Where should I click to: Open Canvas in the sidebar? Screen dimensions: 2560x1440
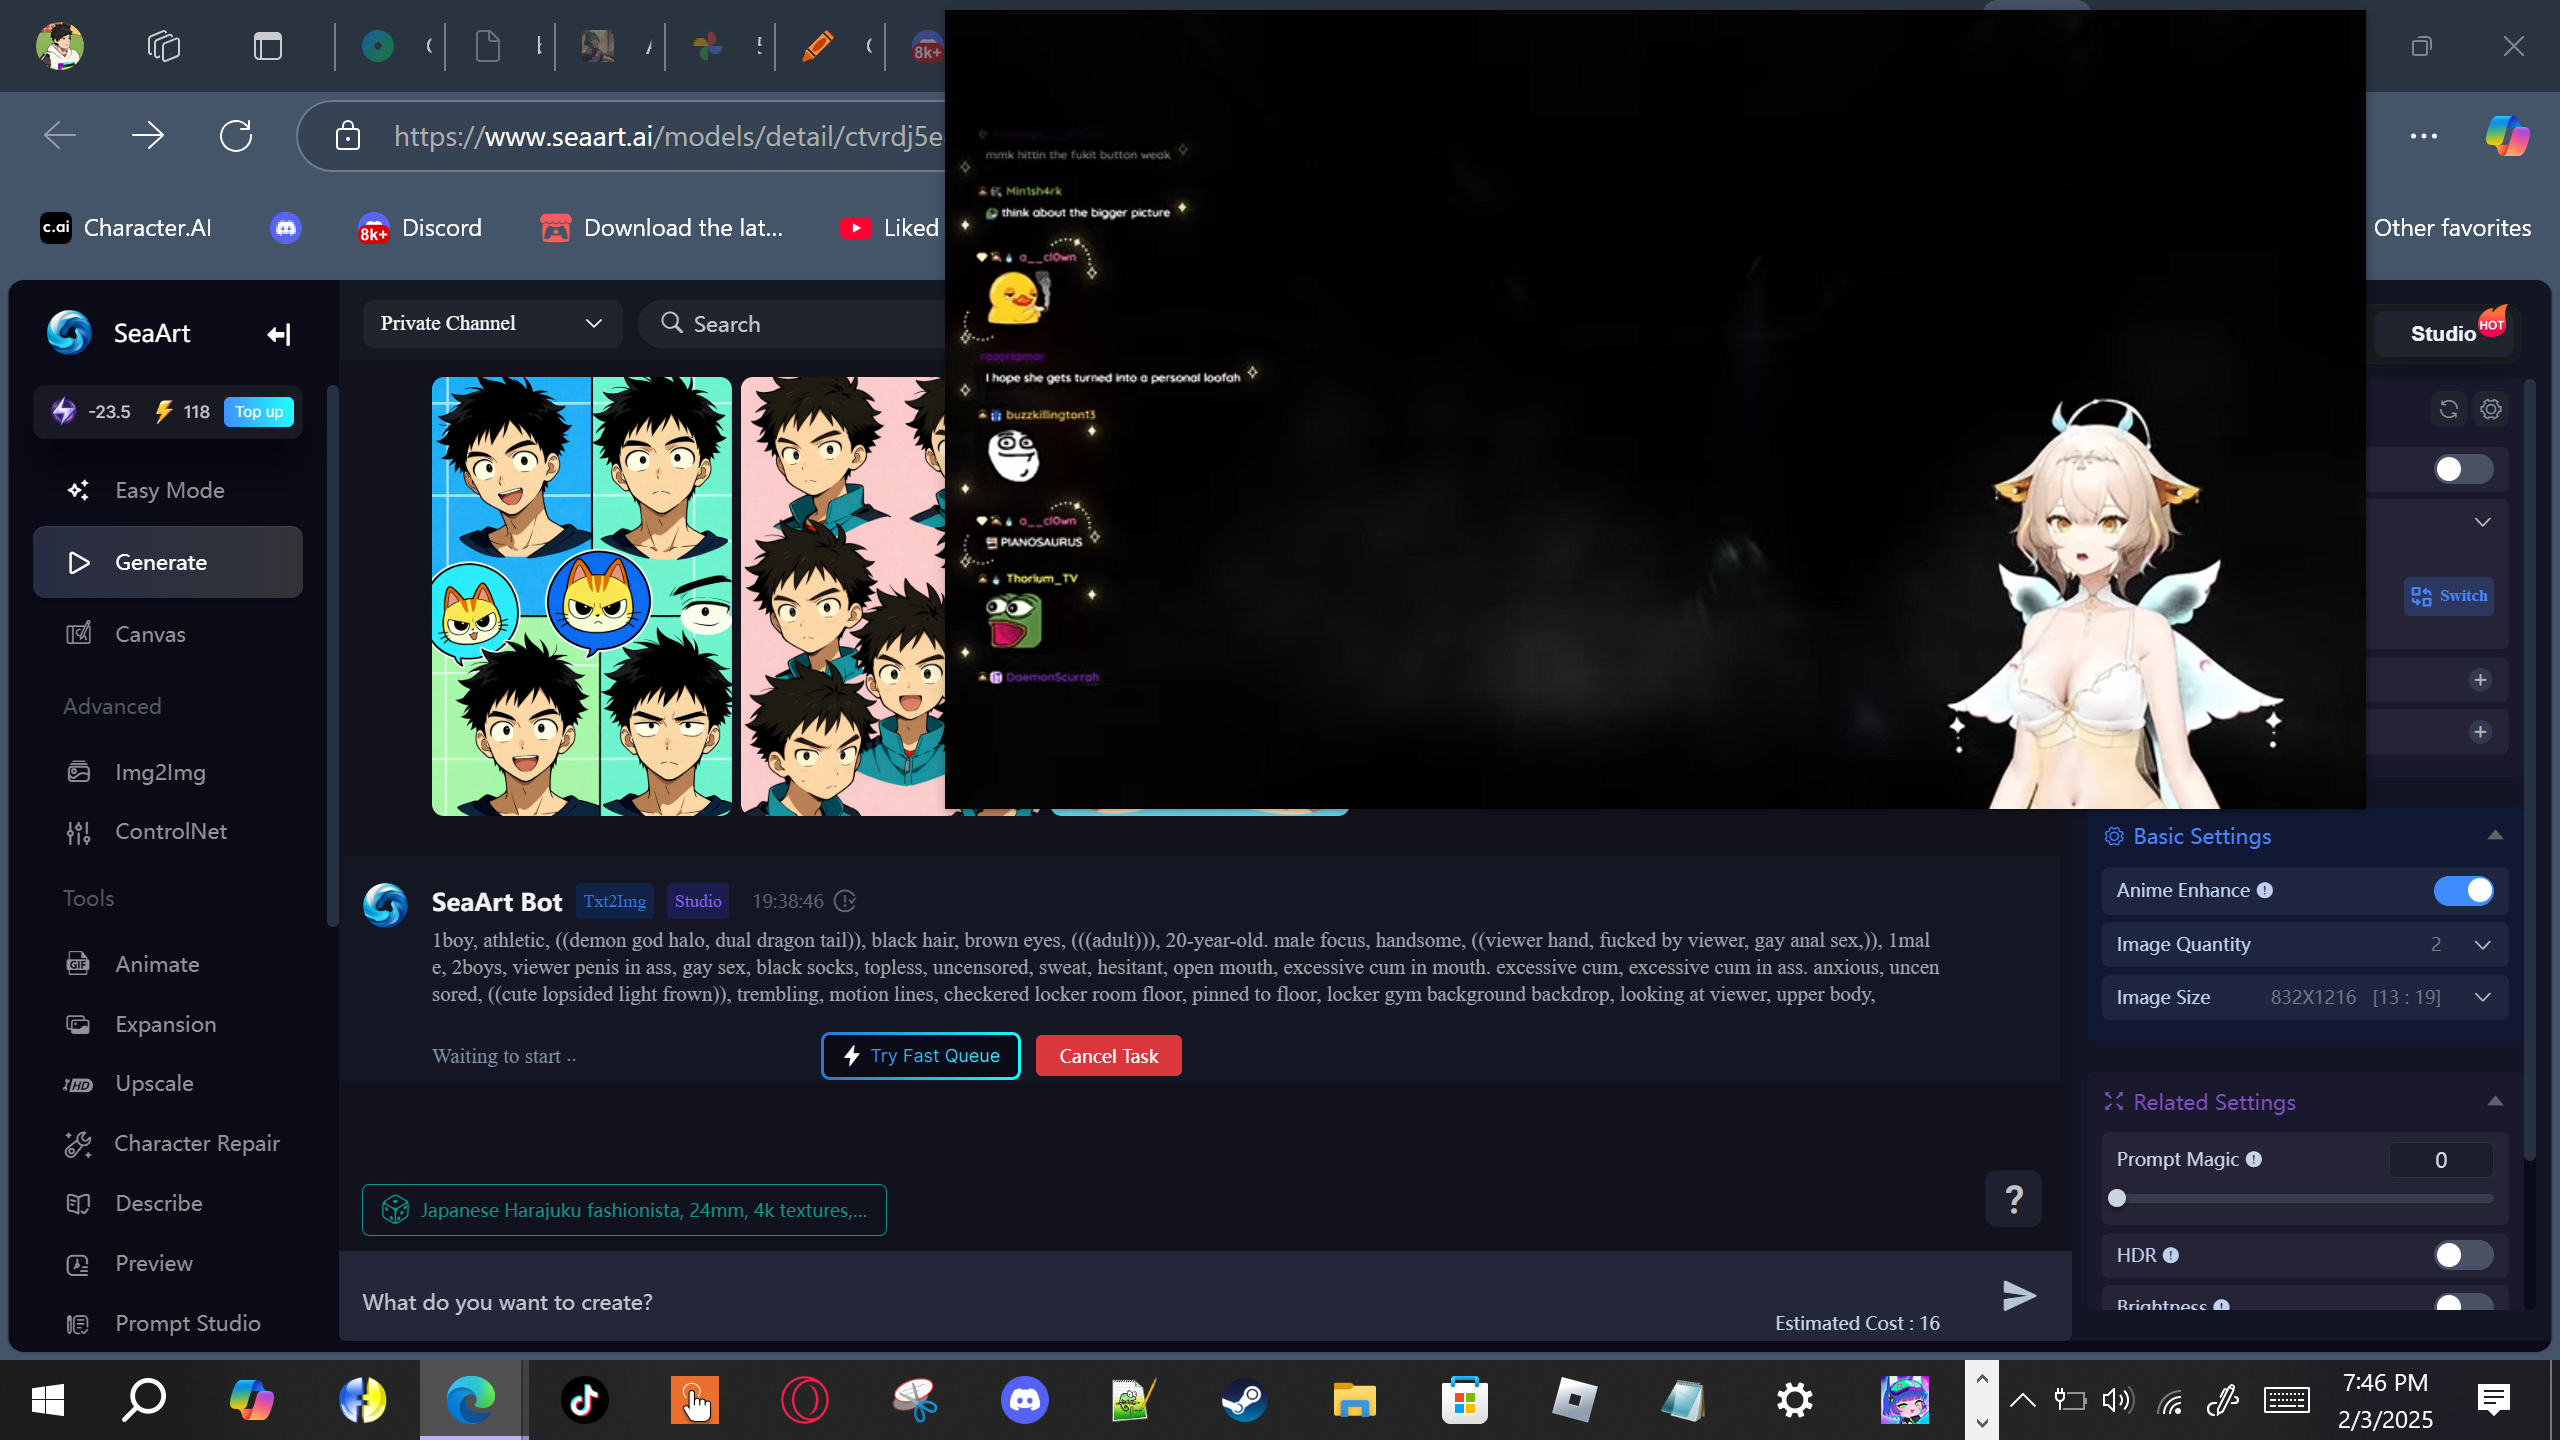coord(168,634)
